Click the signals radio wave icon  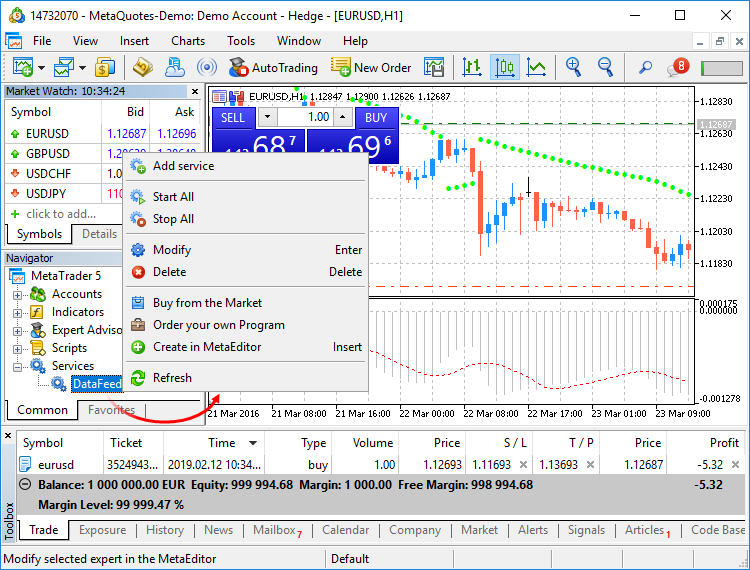tap(207, 67)
